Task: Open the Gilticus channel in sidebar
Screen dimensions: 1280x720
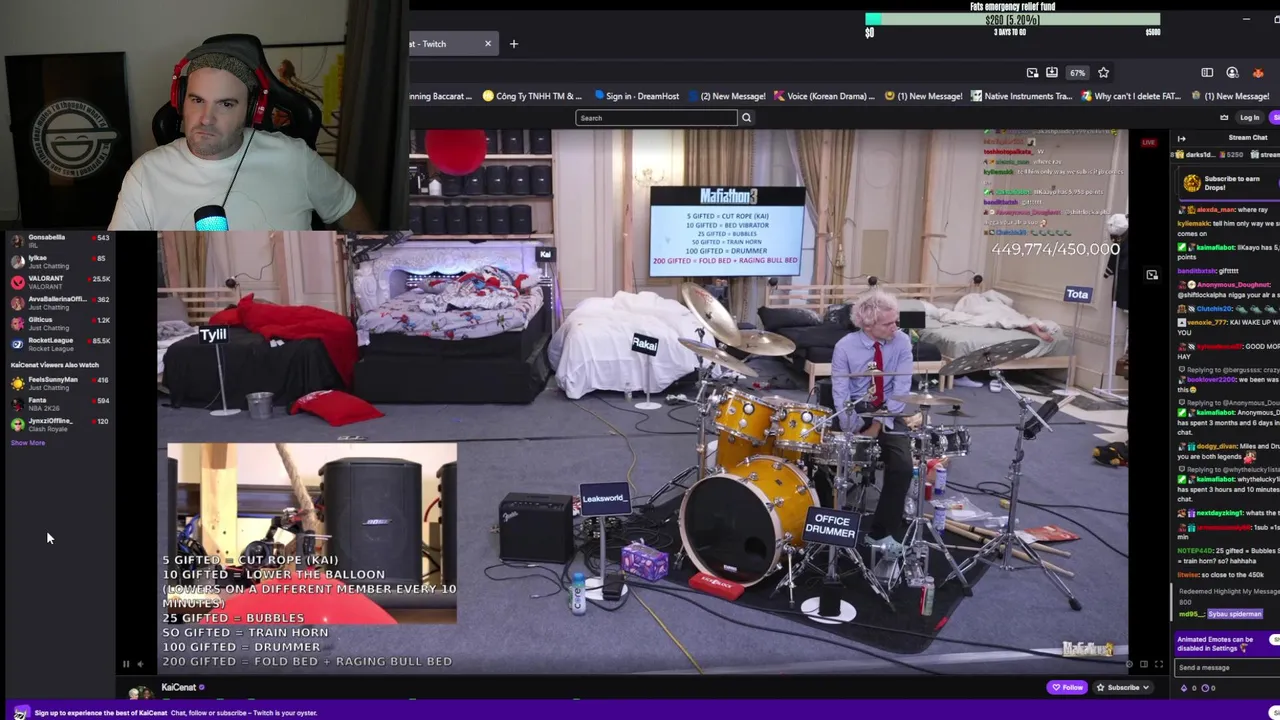Action: (60, 323)
